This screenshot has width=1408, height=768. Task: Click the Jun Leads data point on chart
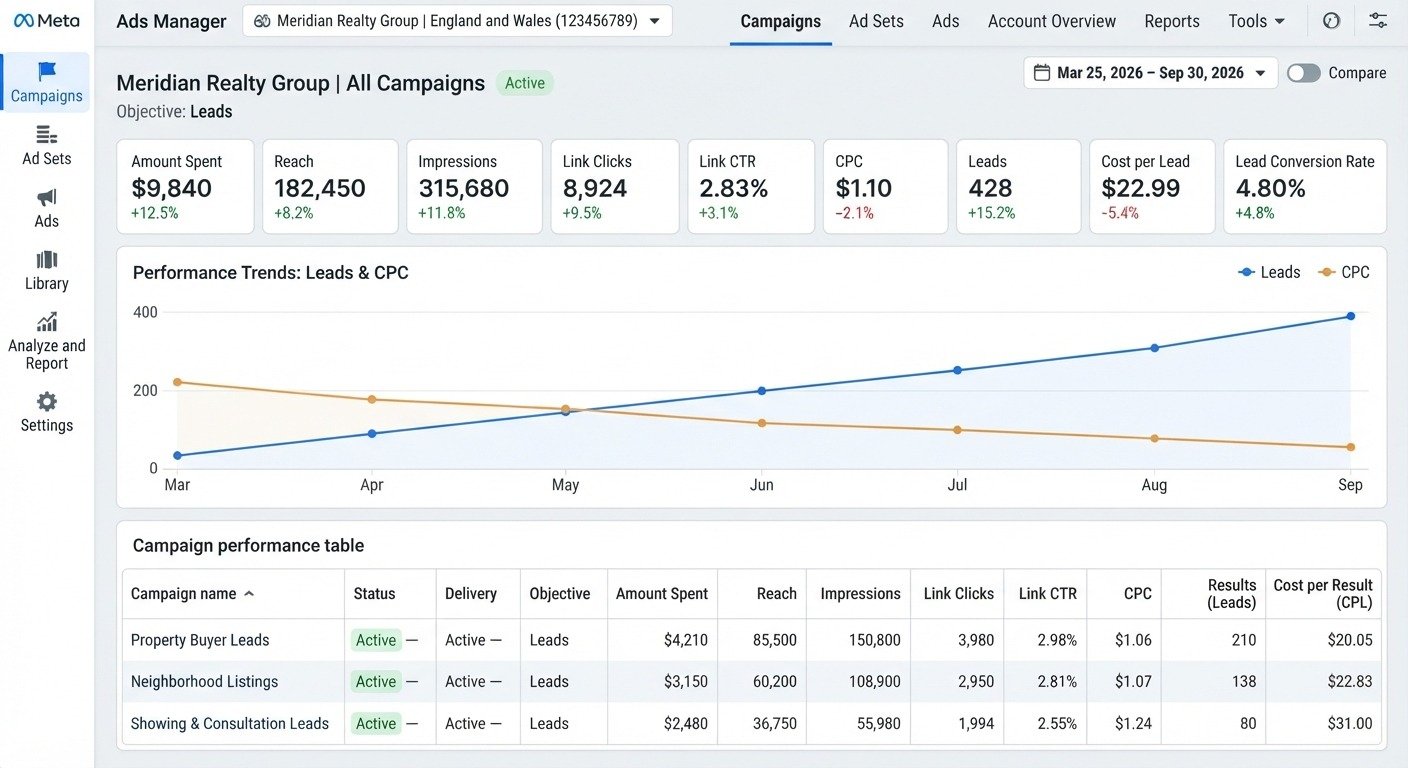[761, 391]
